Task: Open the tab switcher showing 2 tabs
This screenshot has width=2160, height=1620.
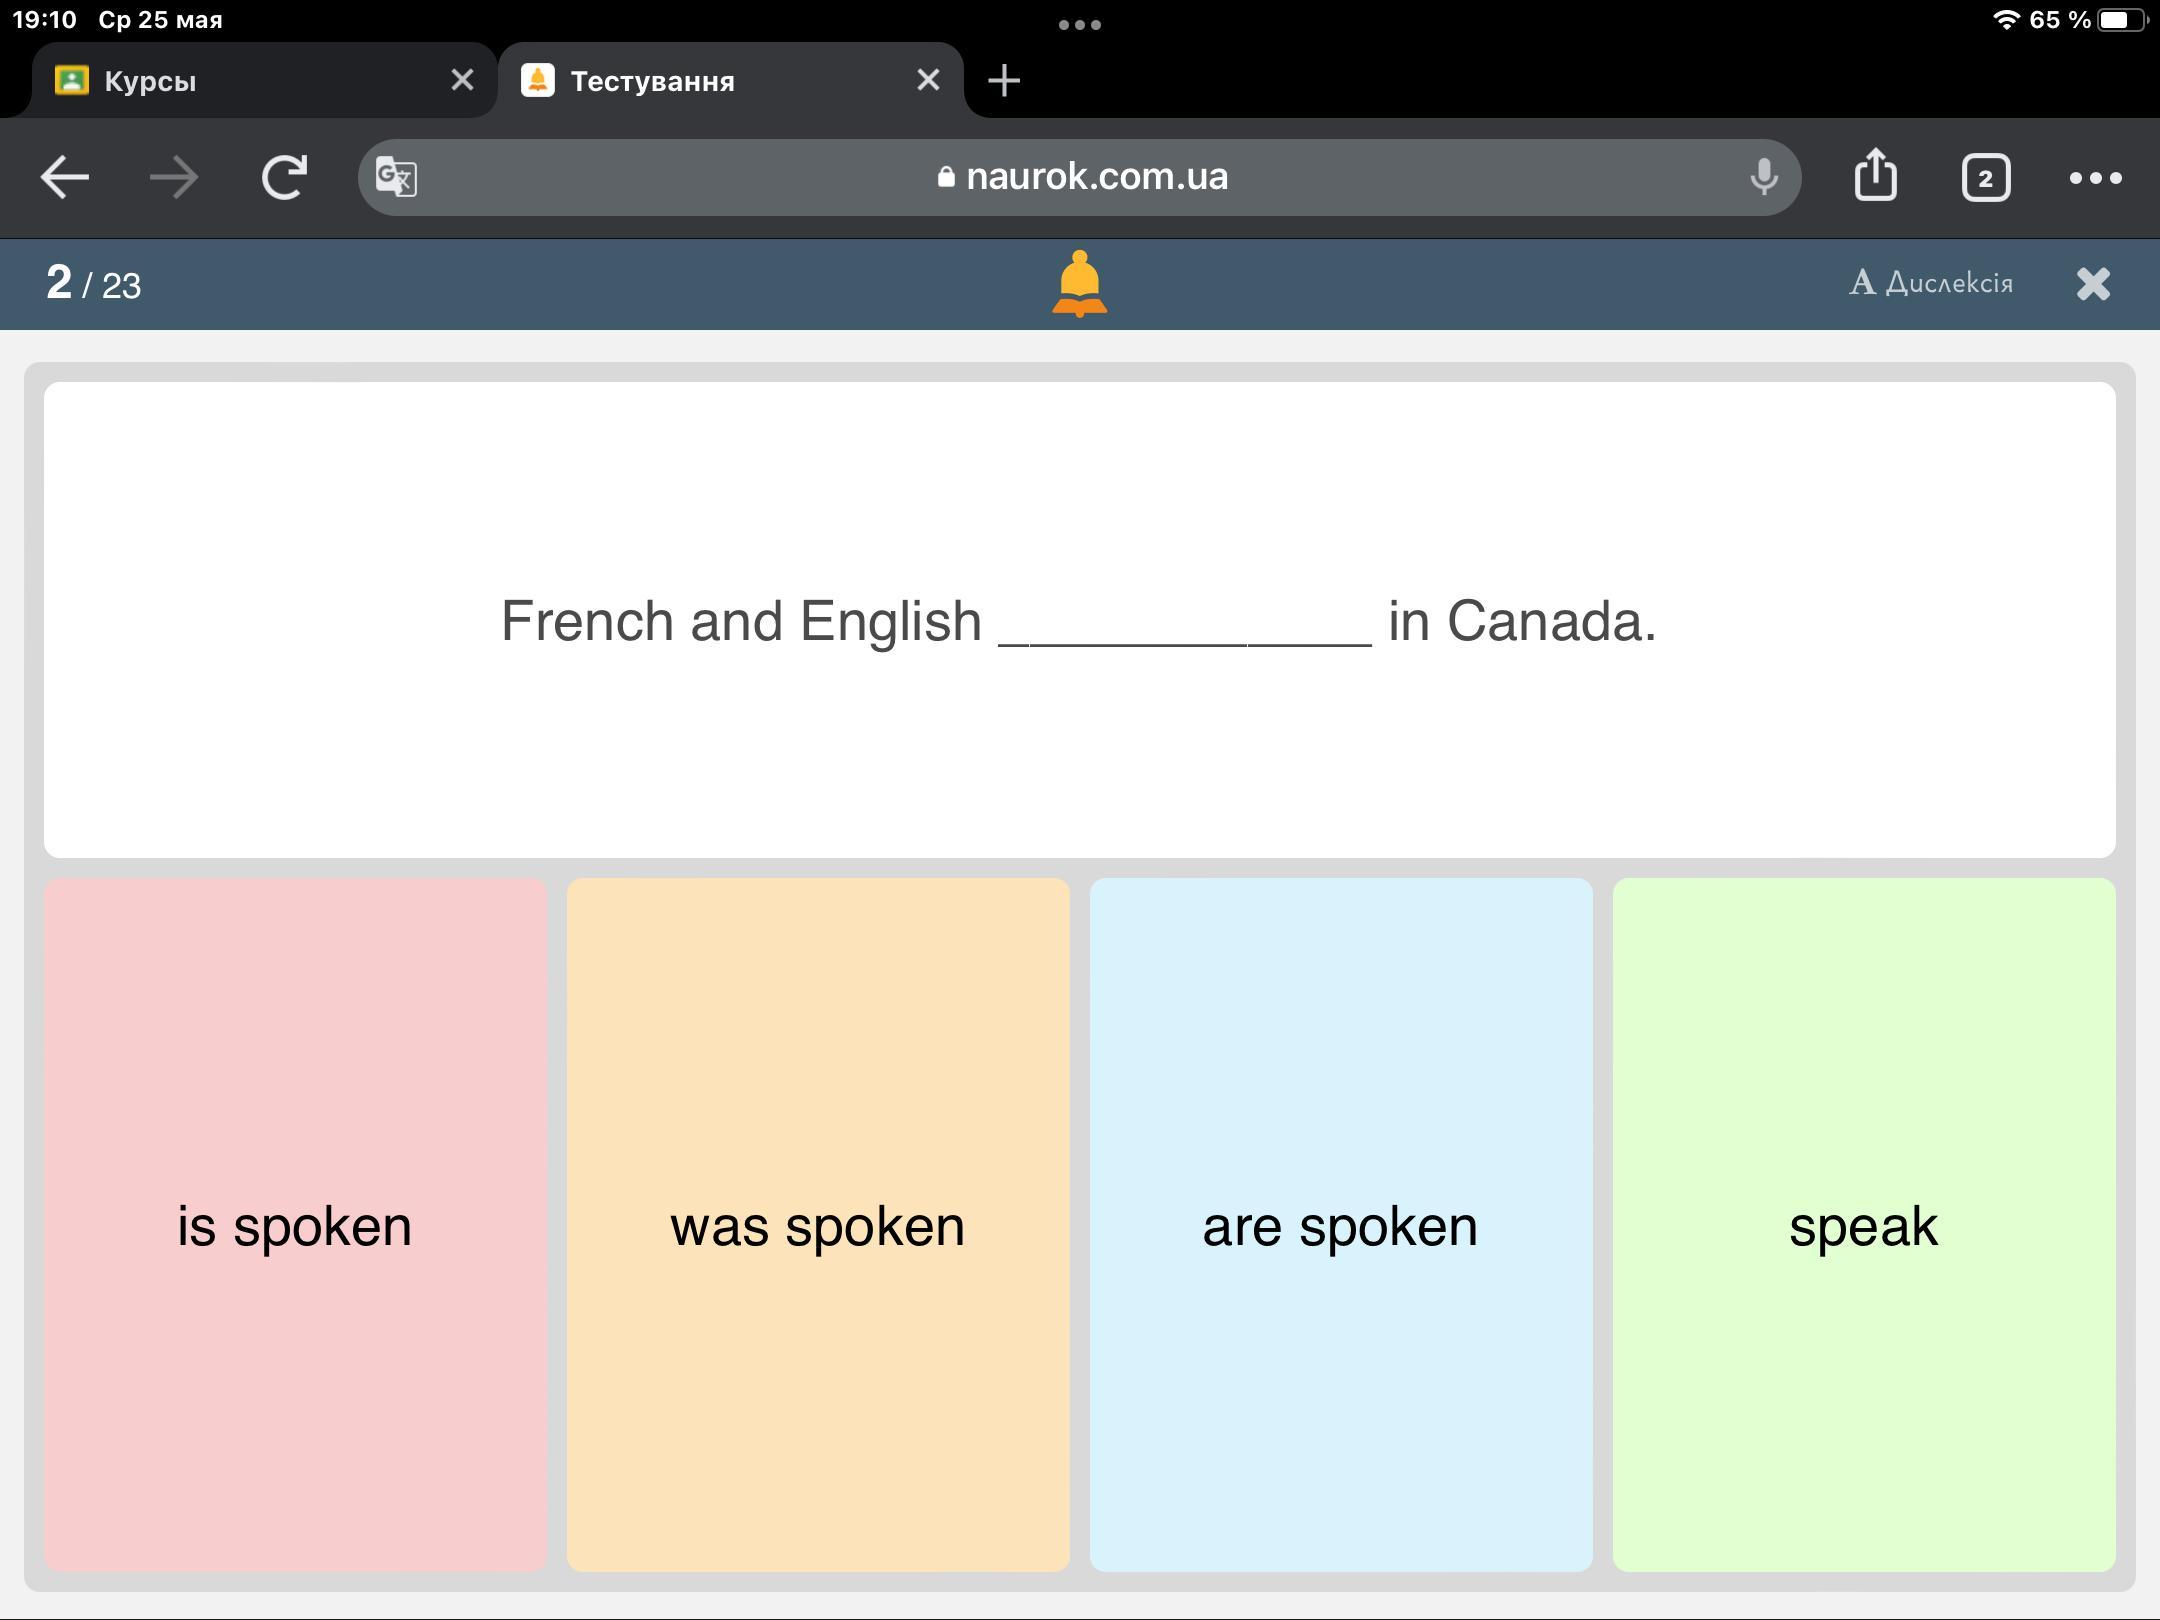Action: click(x=1985, y=178)
